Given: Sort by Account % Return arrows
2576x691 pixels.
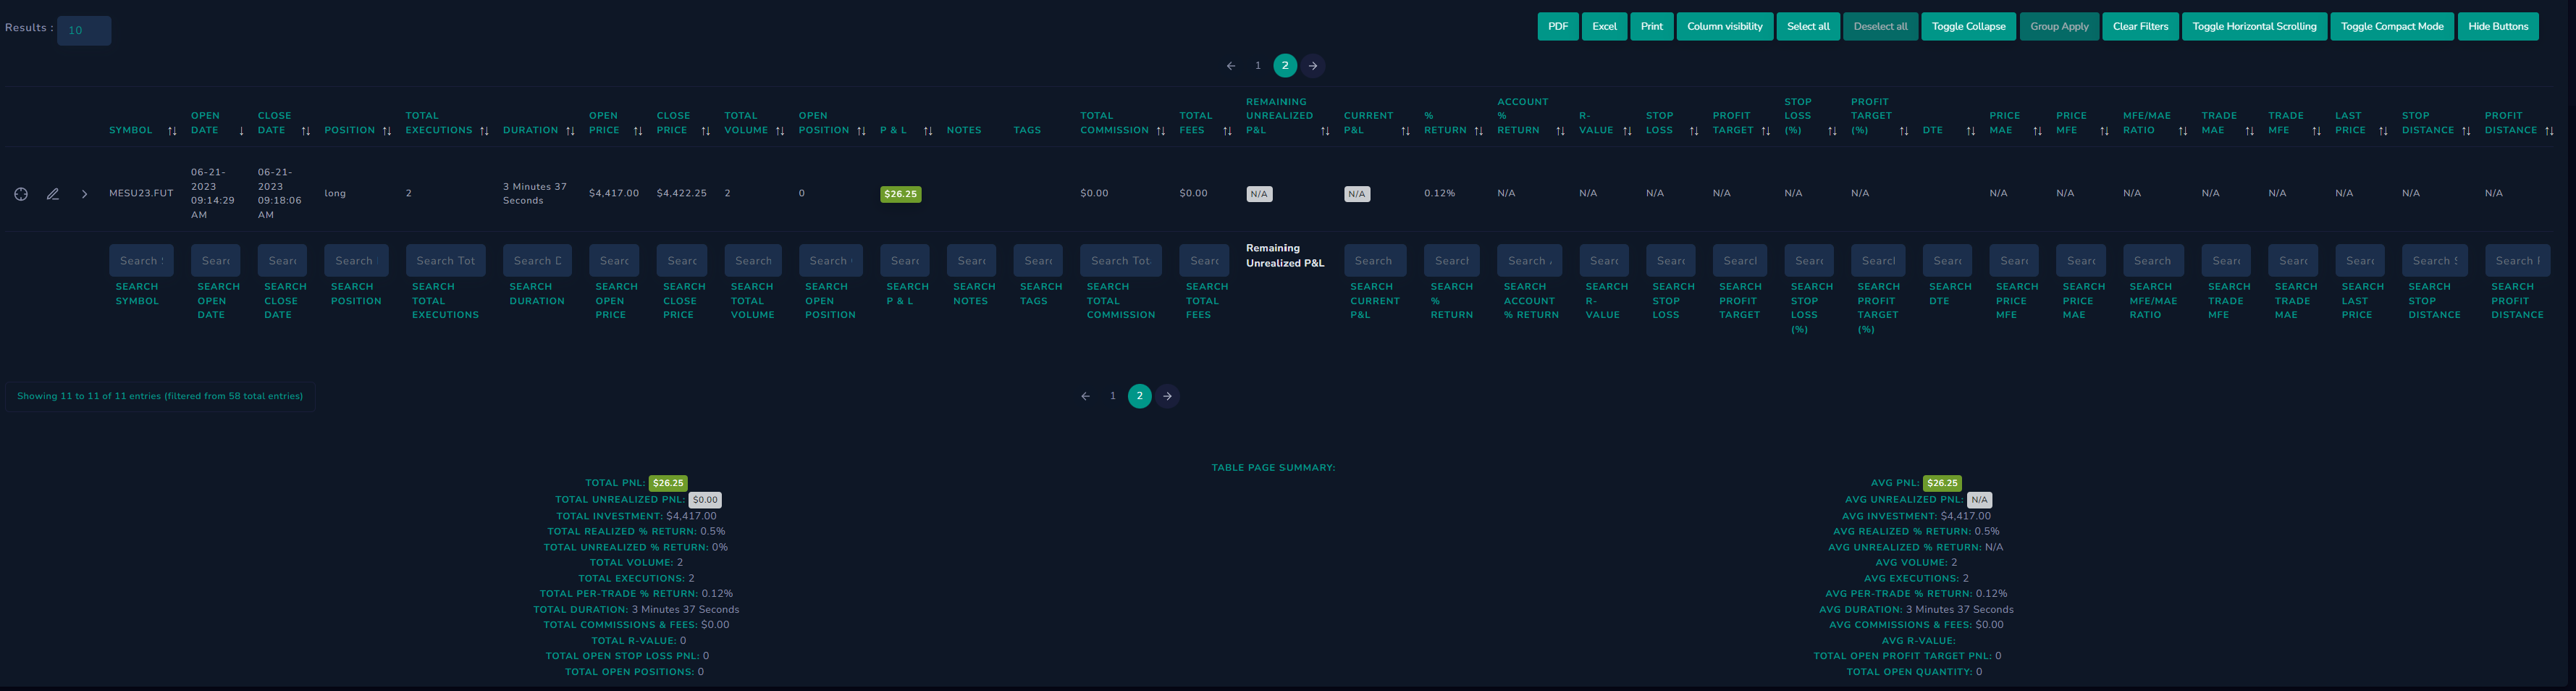Looking at the screenshot, I should [x=1560, y=131].
